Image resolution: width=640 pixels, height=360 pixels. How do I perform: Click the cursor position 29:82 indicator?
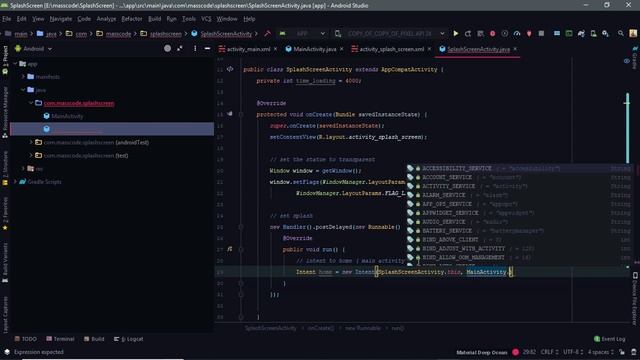point(529,352)
